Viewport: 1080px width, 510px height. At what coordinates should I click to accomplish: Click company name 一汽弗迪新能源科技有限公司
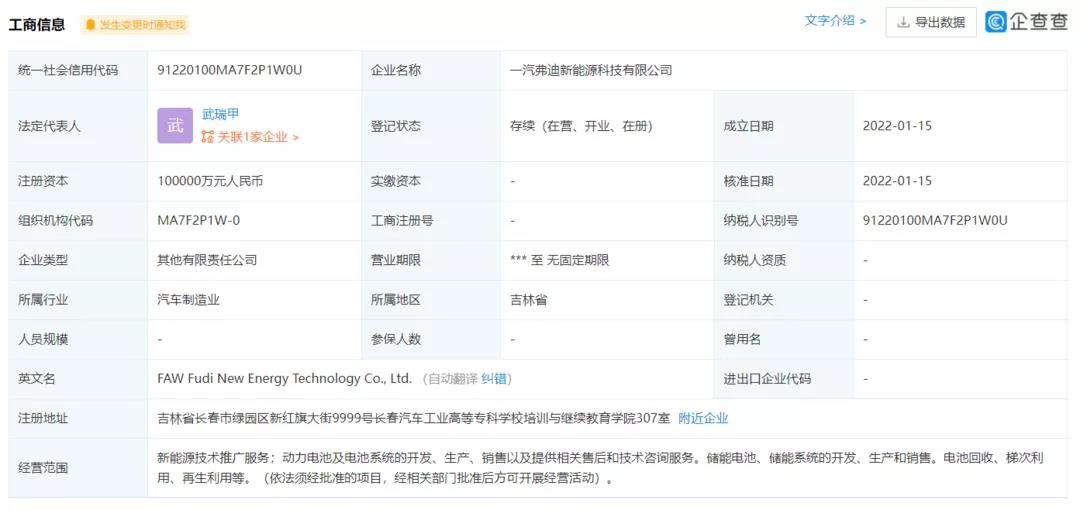[590, 70]
